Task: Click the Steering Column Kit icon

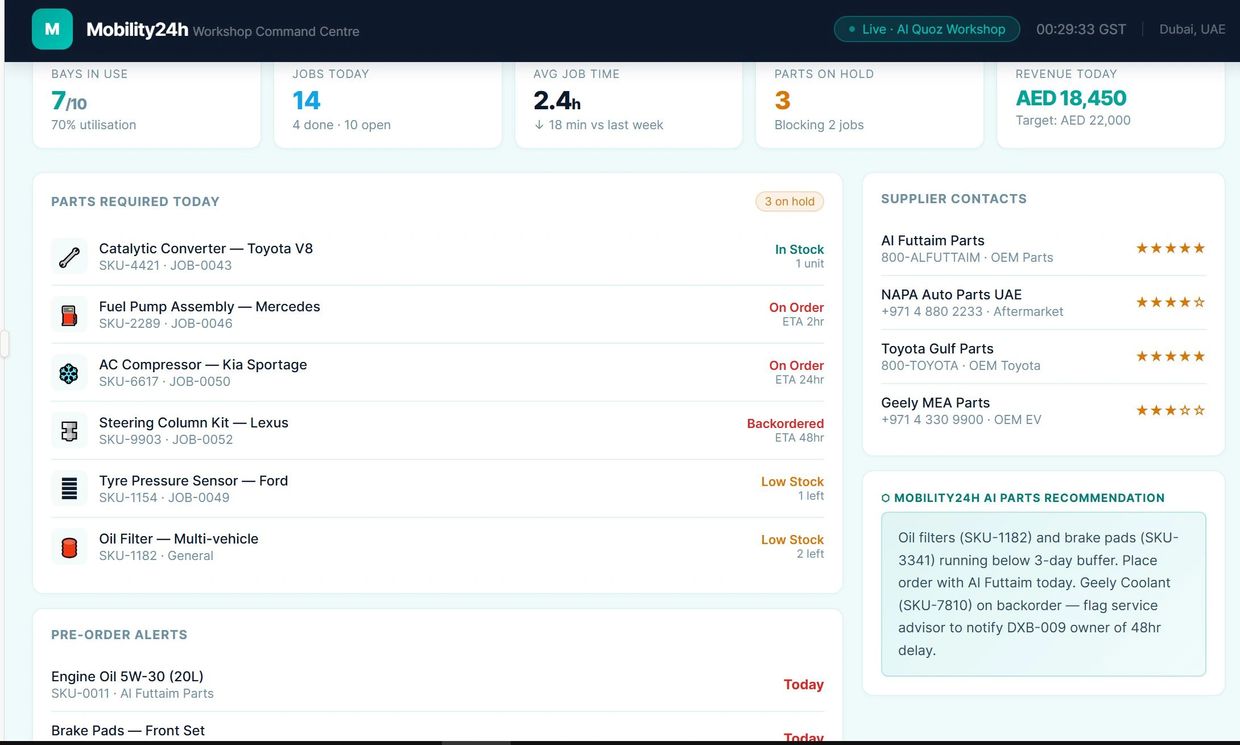Action: [x=69, y=430]
